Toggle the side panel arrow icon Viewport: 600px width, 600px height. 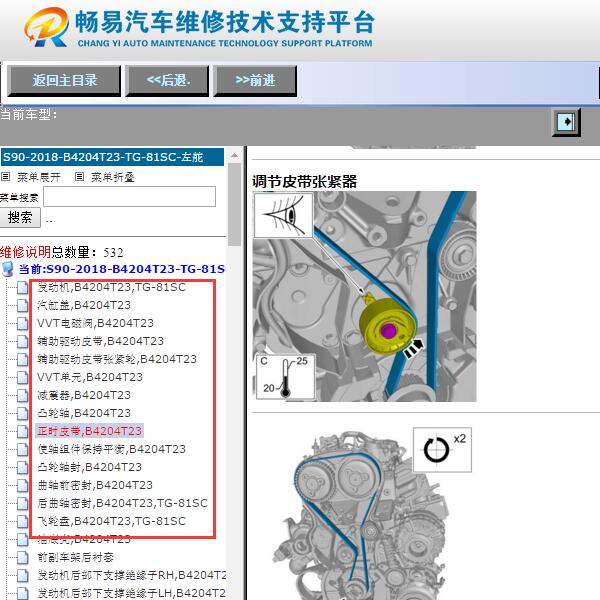(x=566, y=122)
